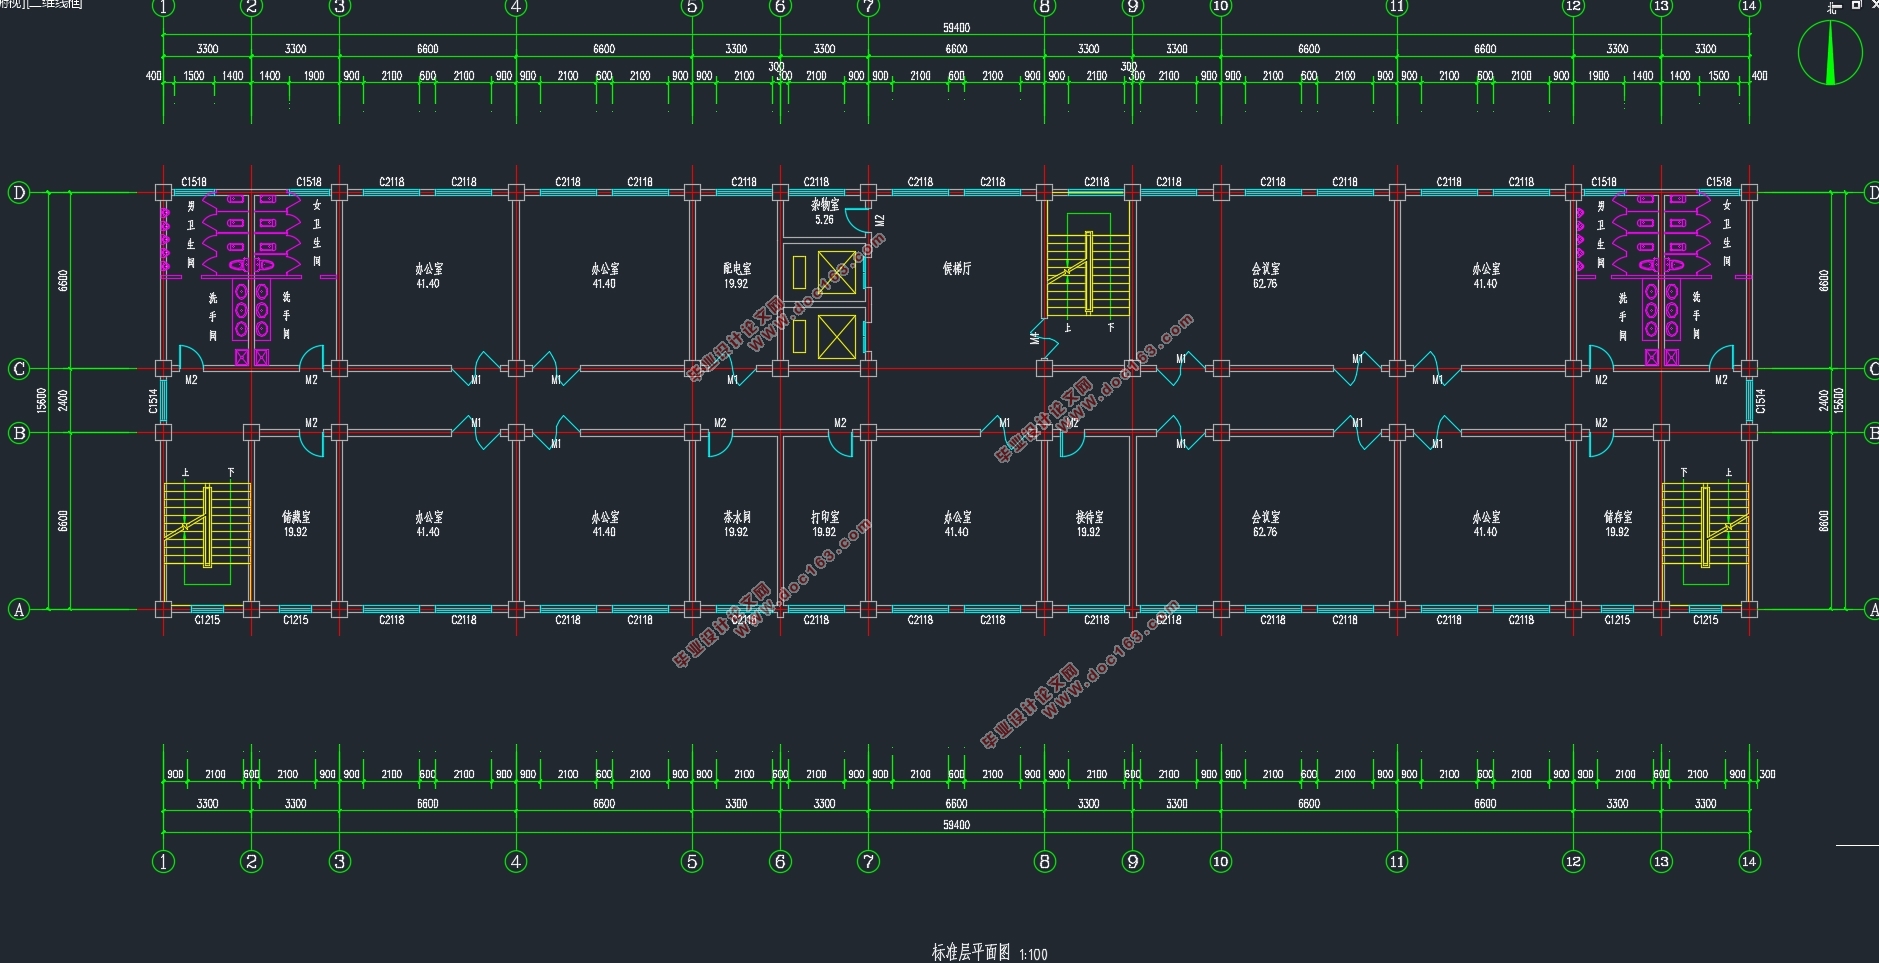Click axis bubble D on left side

(18, 193)
